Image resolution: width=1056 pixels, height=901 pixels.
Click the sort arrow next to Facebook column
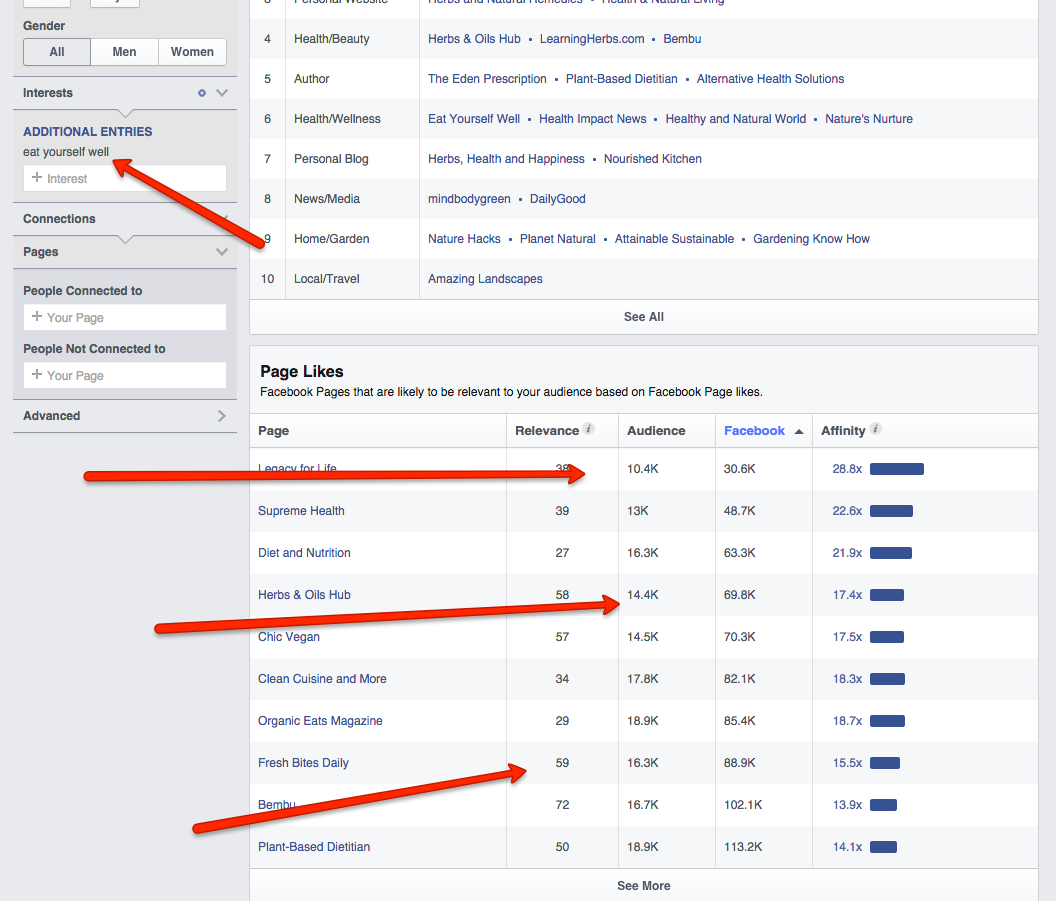point(799,432)
